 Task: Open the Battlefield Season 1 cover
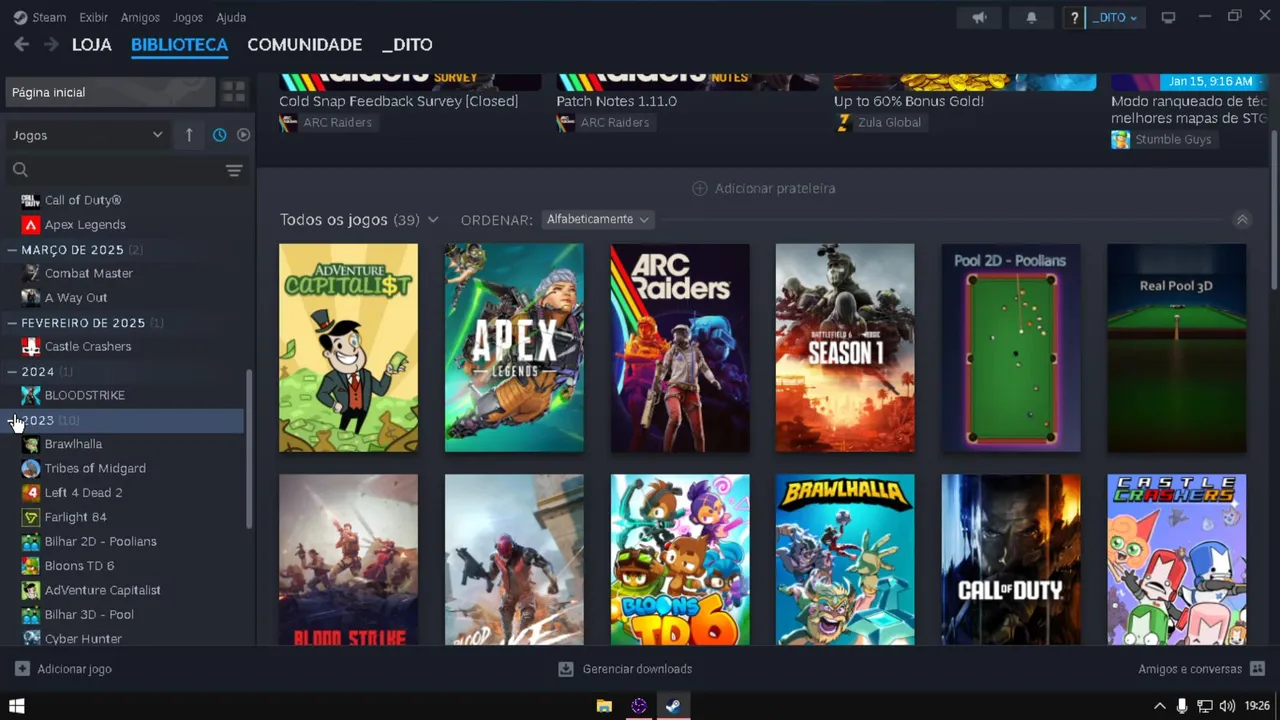click(845, 348)
